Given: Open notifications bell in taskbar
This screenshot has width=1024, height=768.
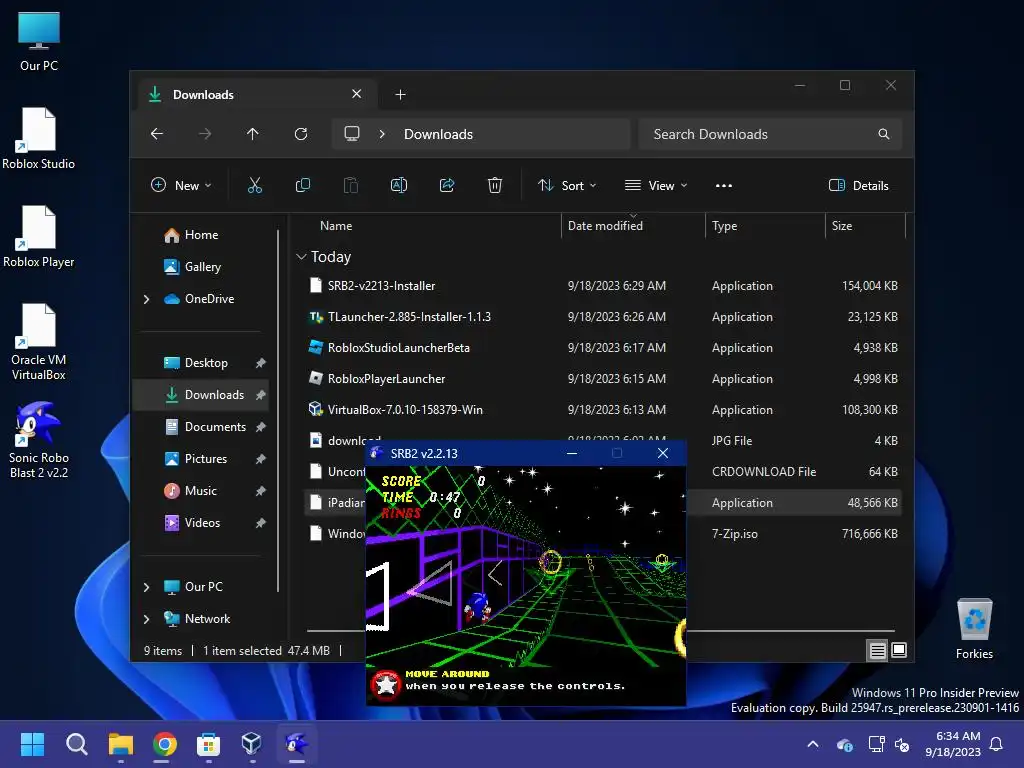Looking at the screenshot, I should [x=997, y=744].
